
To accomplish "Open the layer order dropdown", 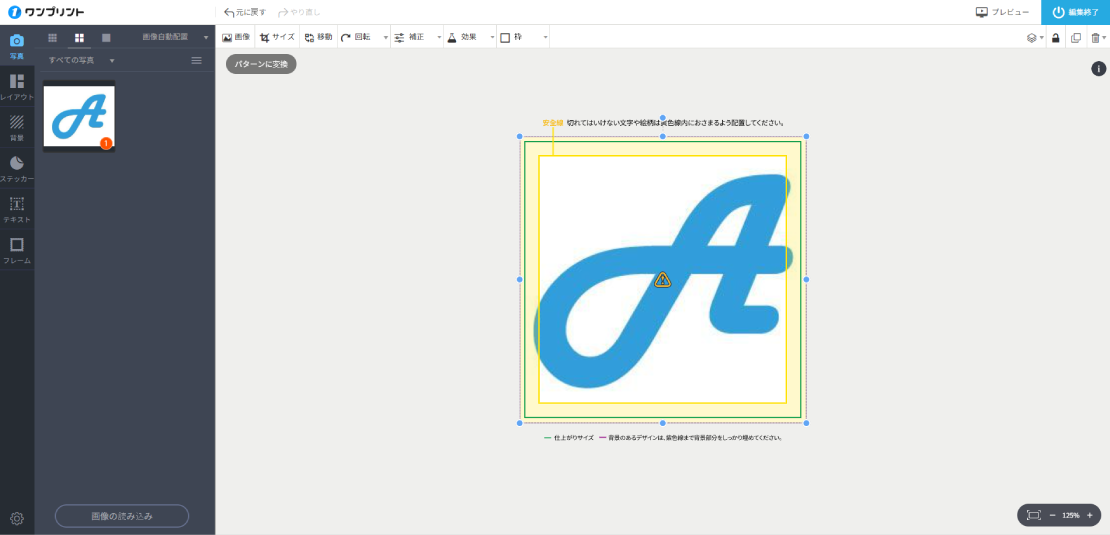I will 1034,37.
